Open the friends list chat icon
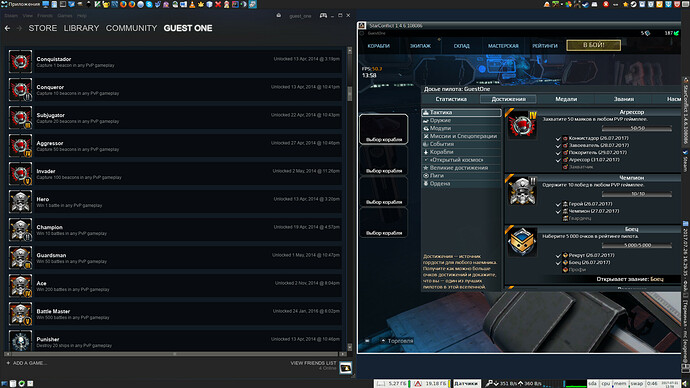The image size is (690, 388). (345, 368)
